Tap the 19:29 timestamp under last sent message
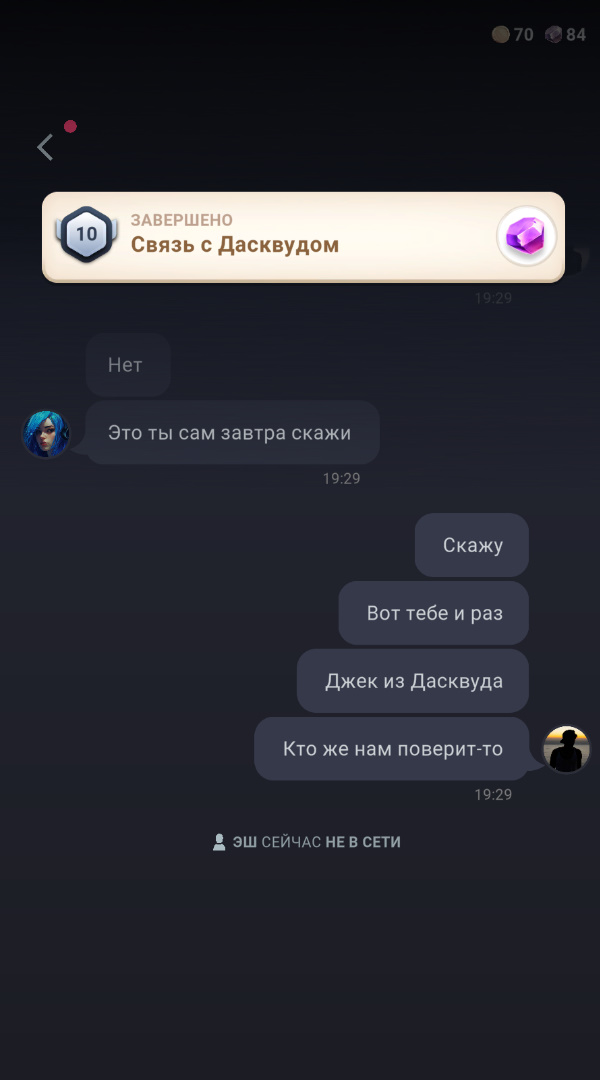The width and height of the screenshot is (600, 1080). (493, 794)
